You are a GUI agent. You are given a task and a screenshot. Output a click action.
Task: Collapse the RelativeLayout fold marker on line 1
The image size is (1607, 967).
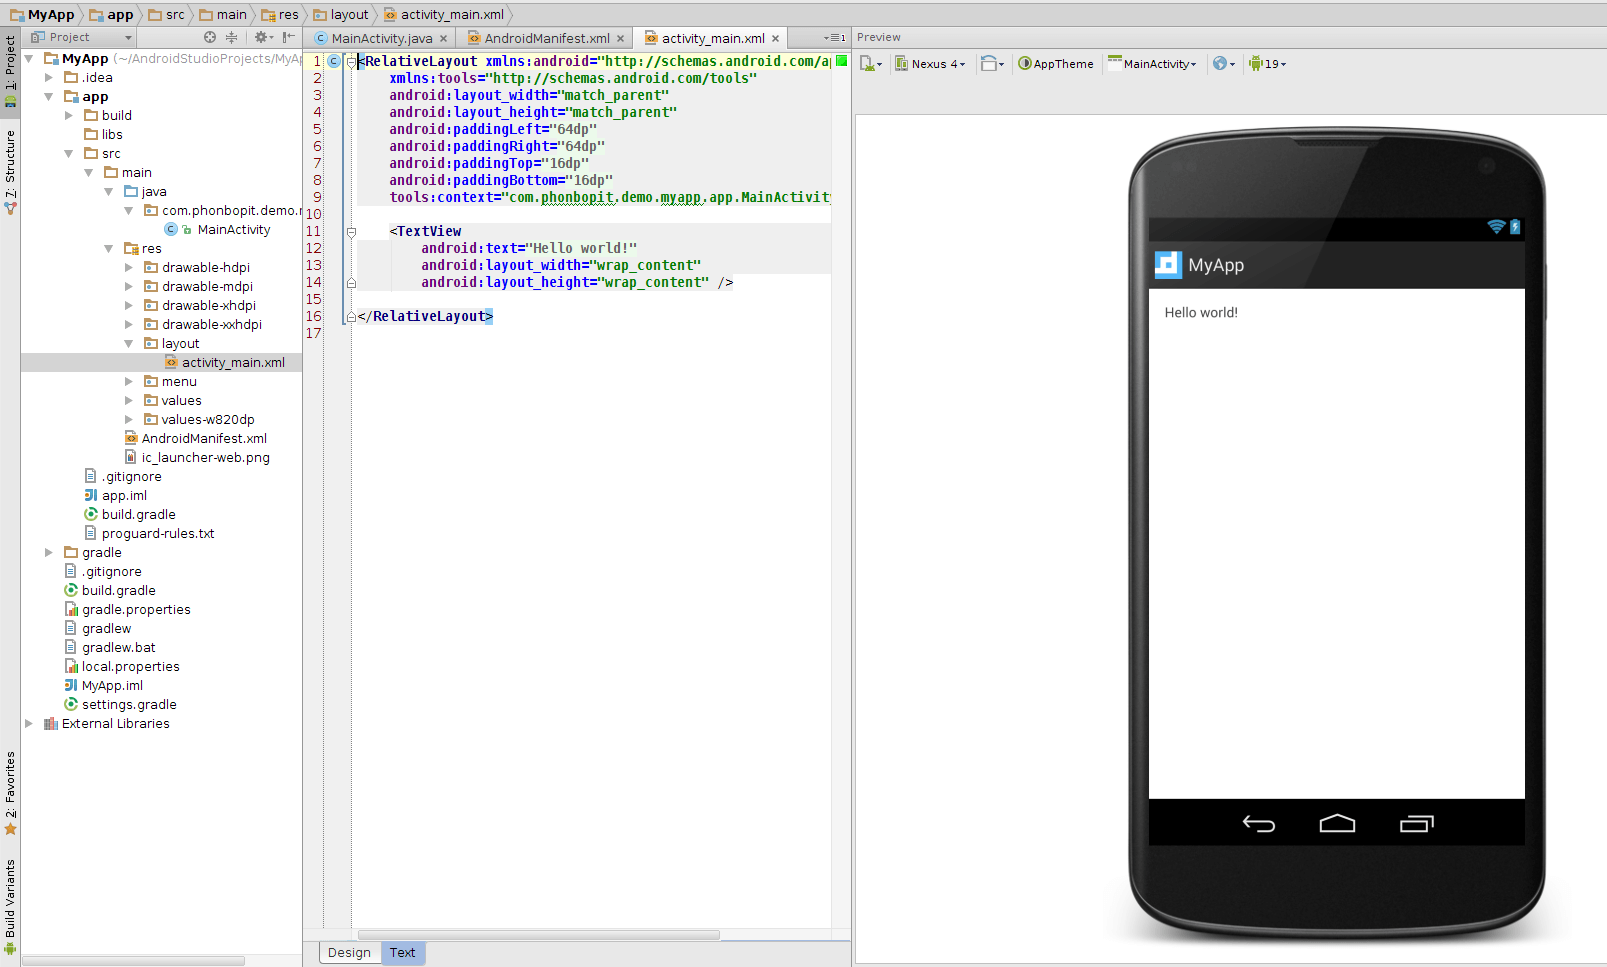tap(351, 62)
